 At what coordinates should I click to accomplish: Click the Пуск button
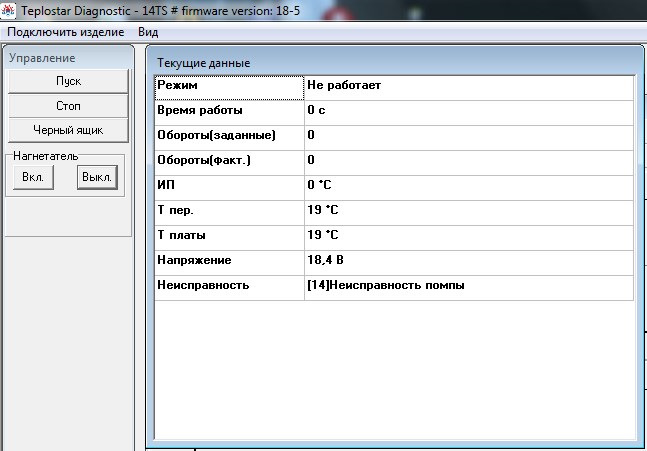pyautogui.click(x=68, y=81)
